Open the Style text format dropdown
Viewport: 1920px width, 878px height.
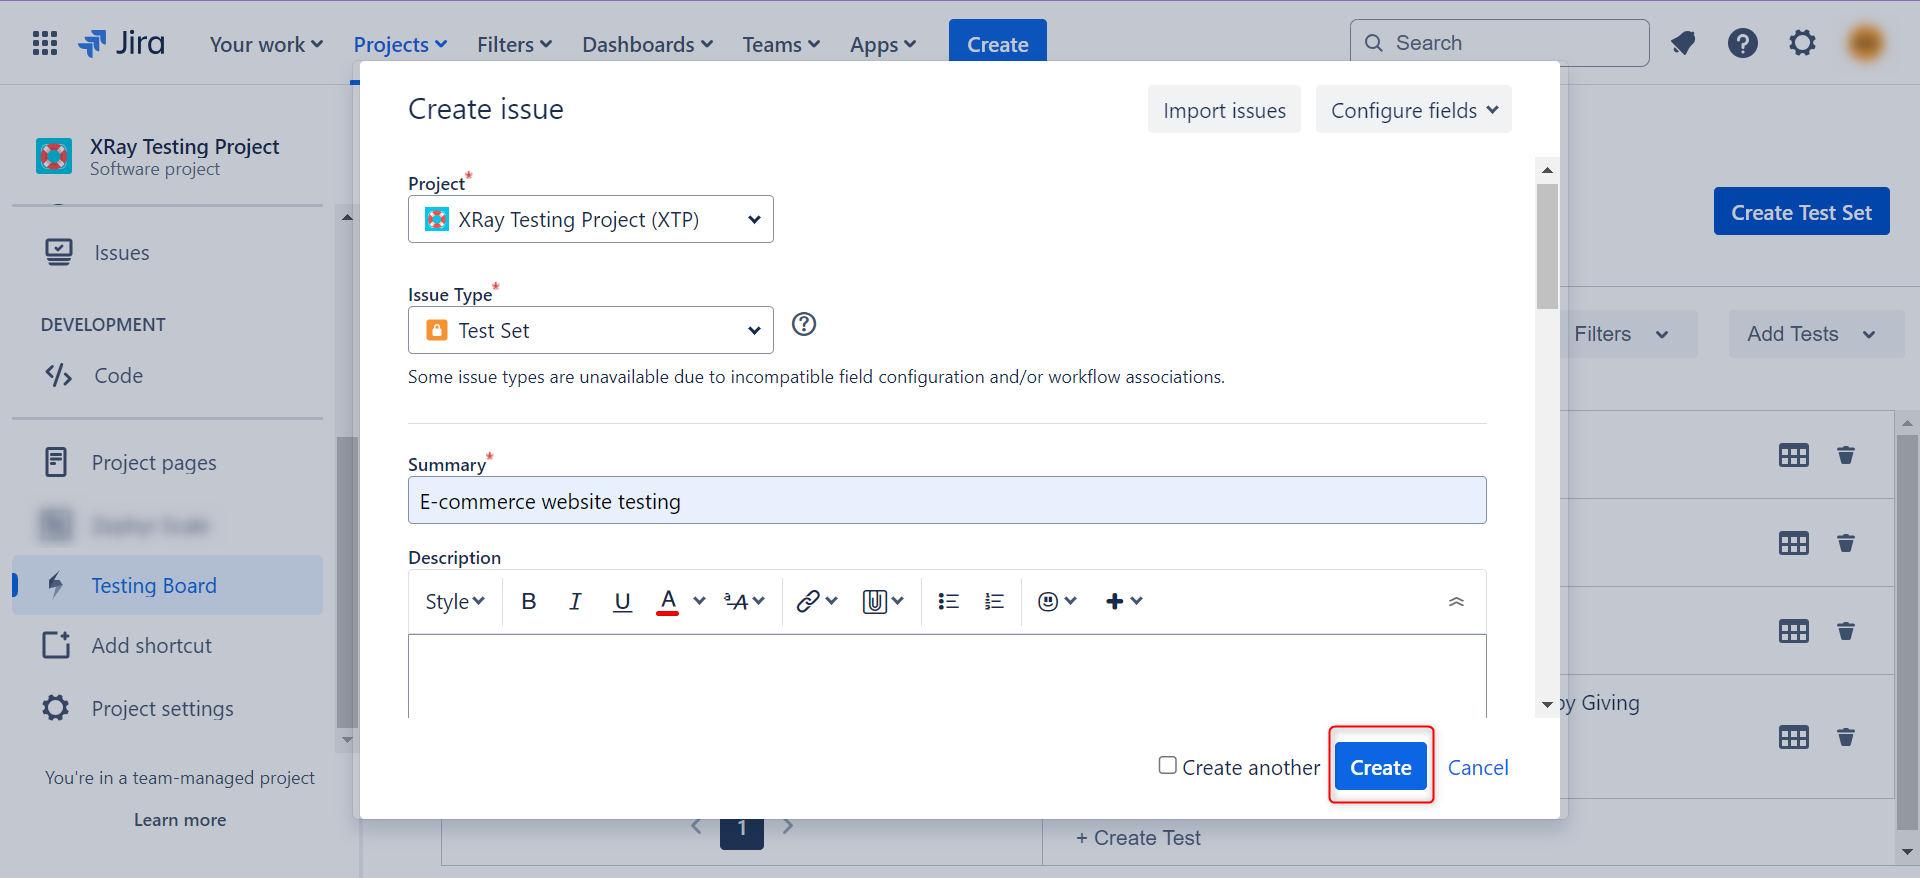tap(454, 601)
